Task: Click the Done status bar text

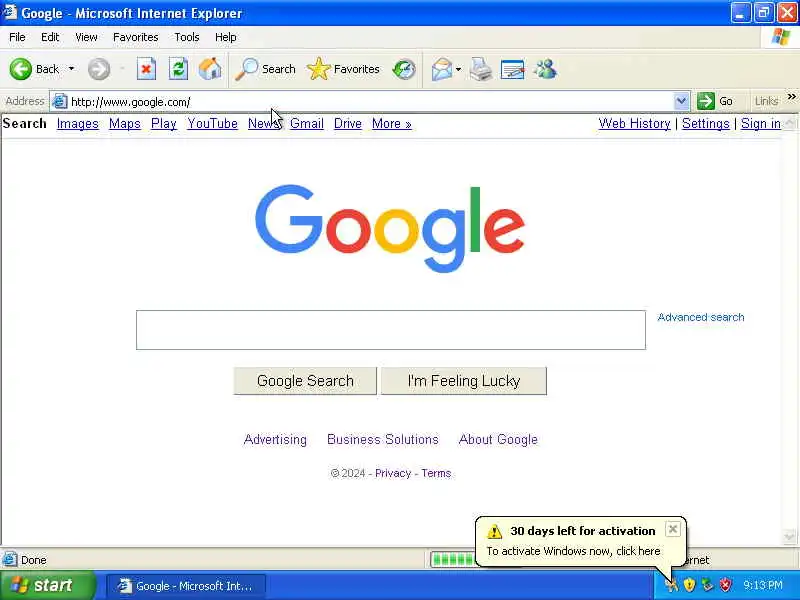Action: pyautogui.click(x=34, y=560)
